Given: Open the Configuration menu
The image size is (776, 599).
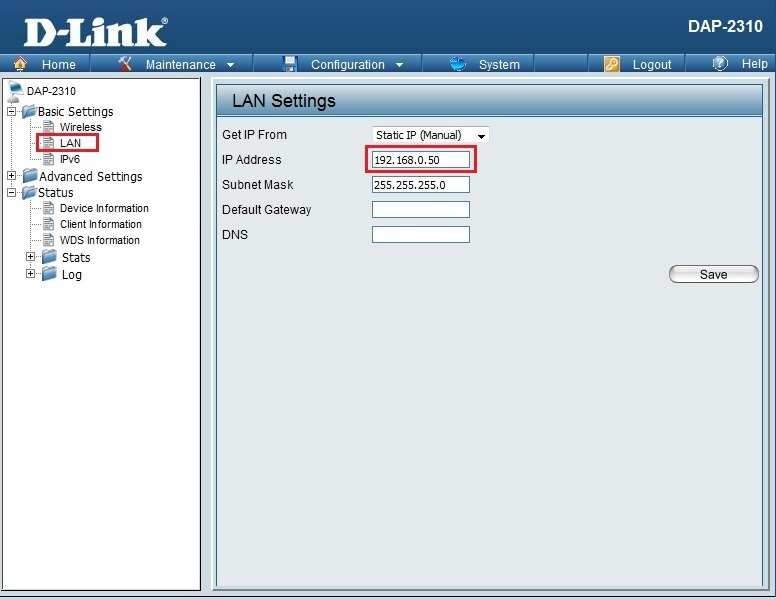Looking at the screenshot, I should [x=357, y=64].
